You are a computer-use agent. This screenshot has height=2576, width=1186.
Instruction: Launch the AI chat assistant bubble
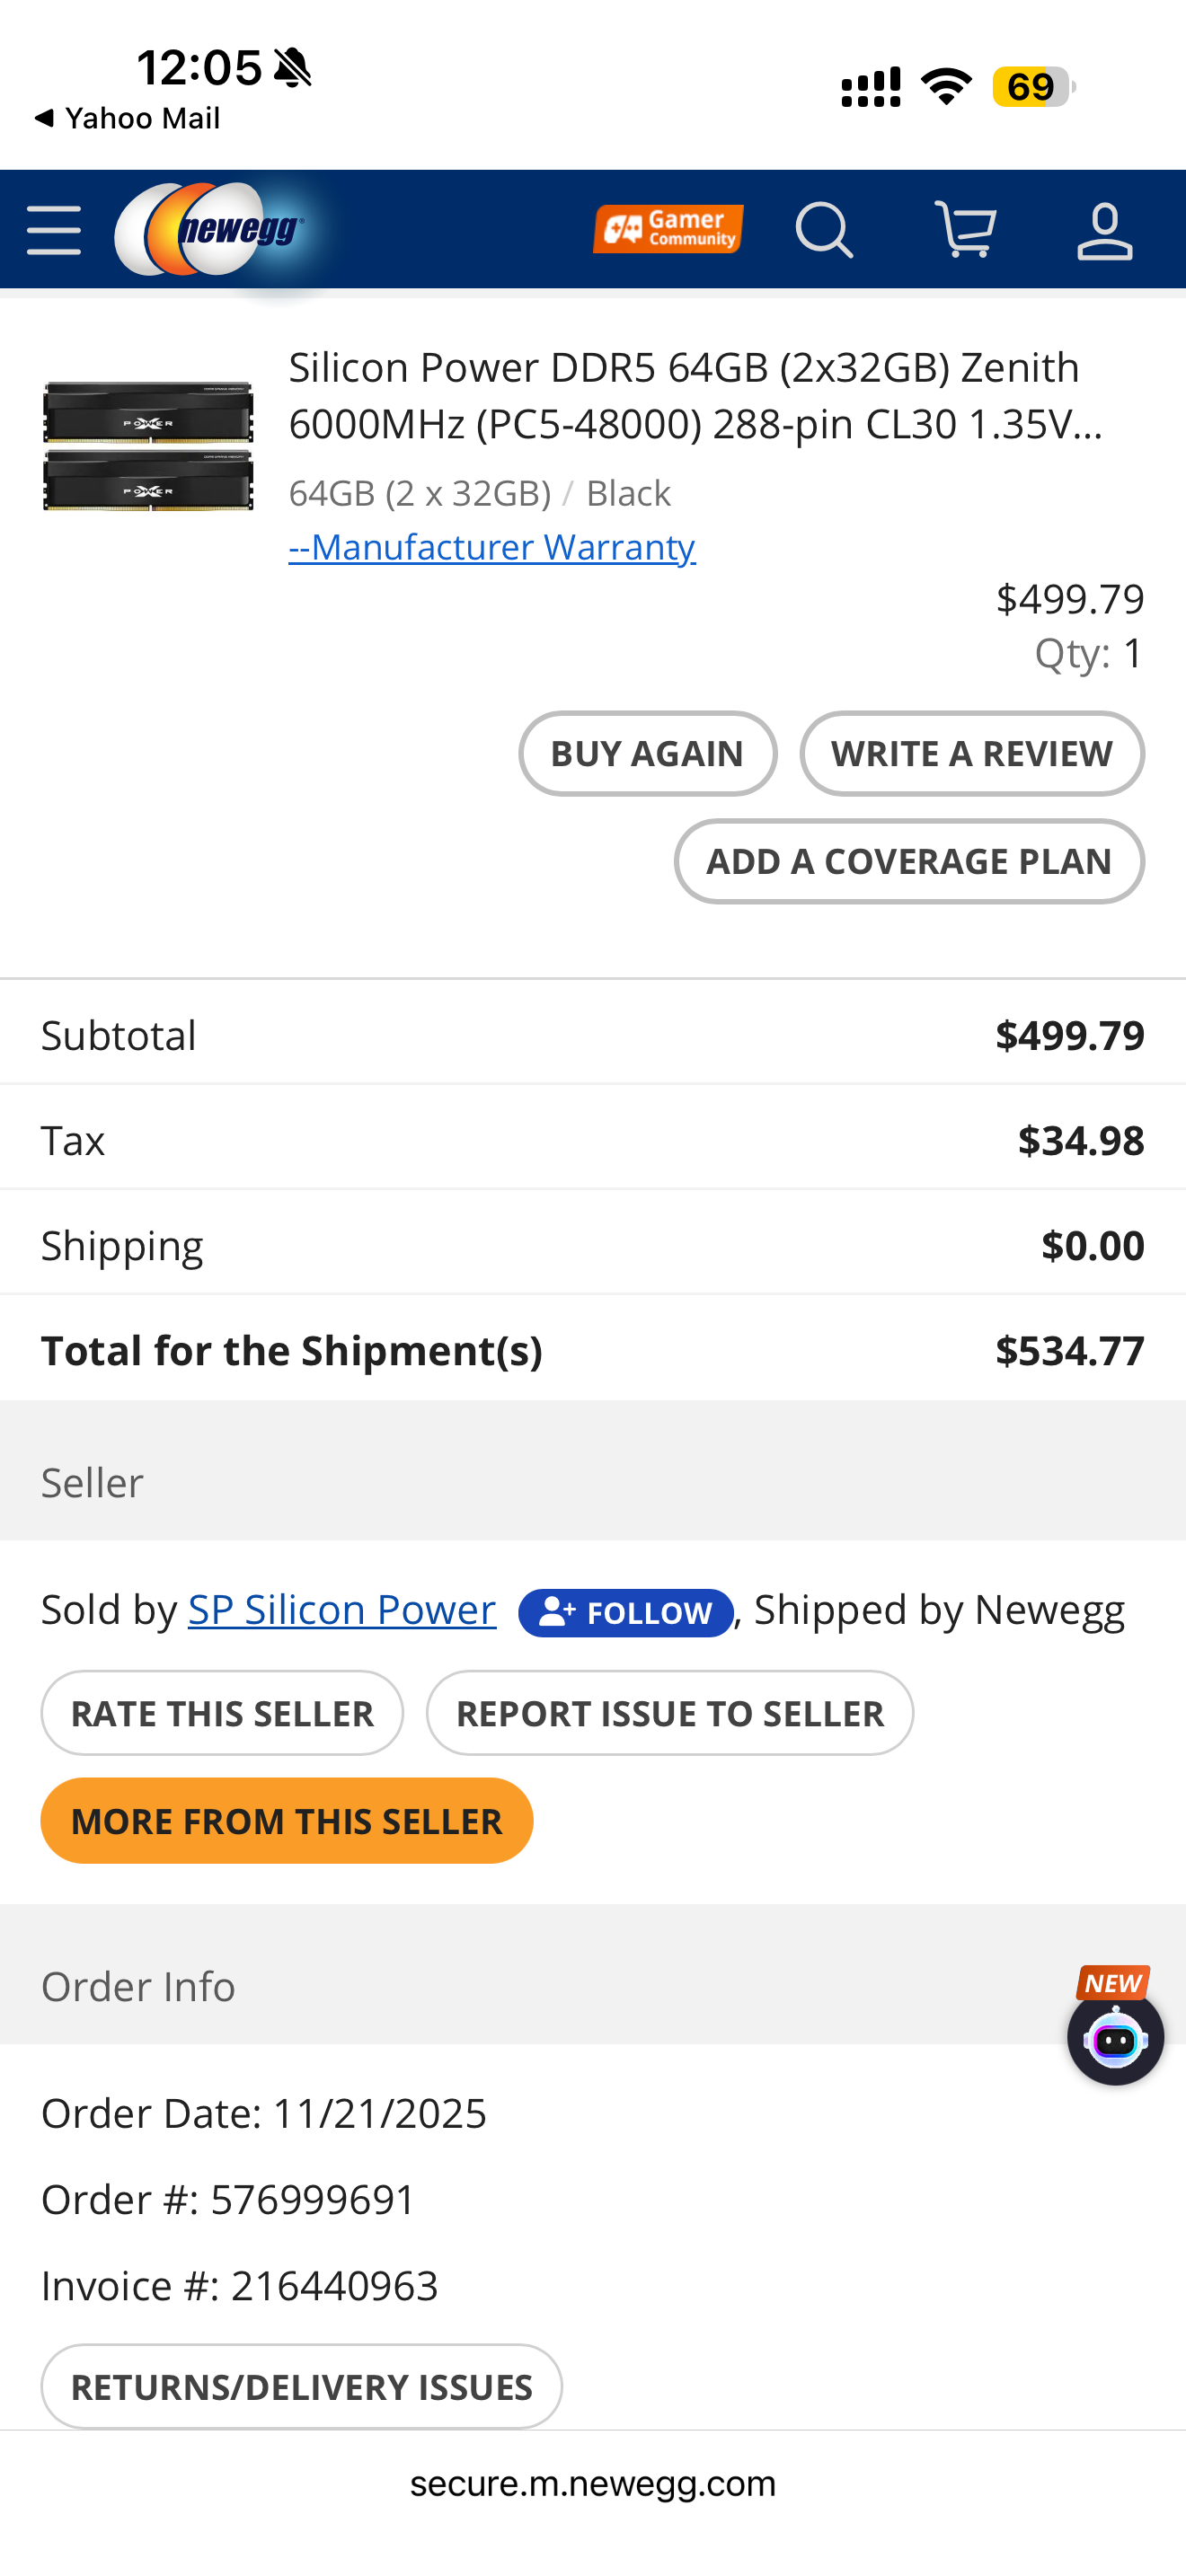(x=1115, y=2039)
